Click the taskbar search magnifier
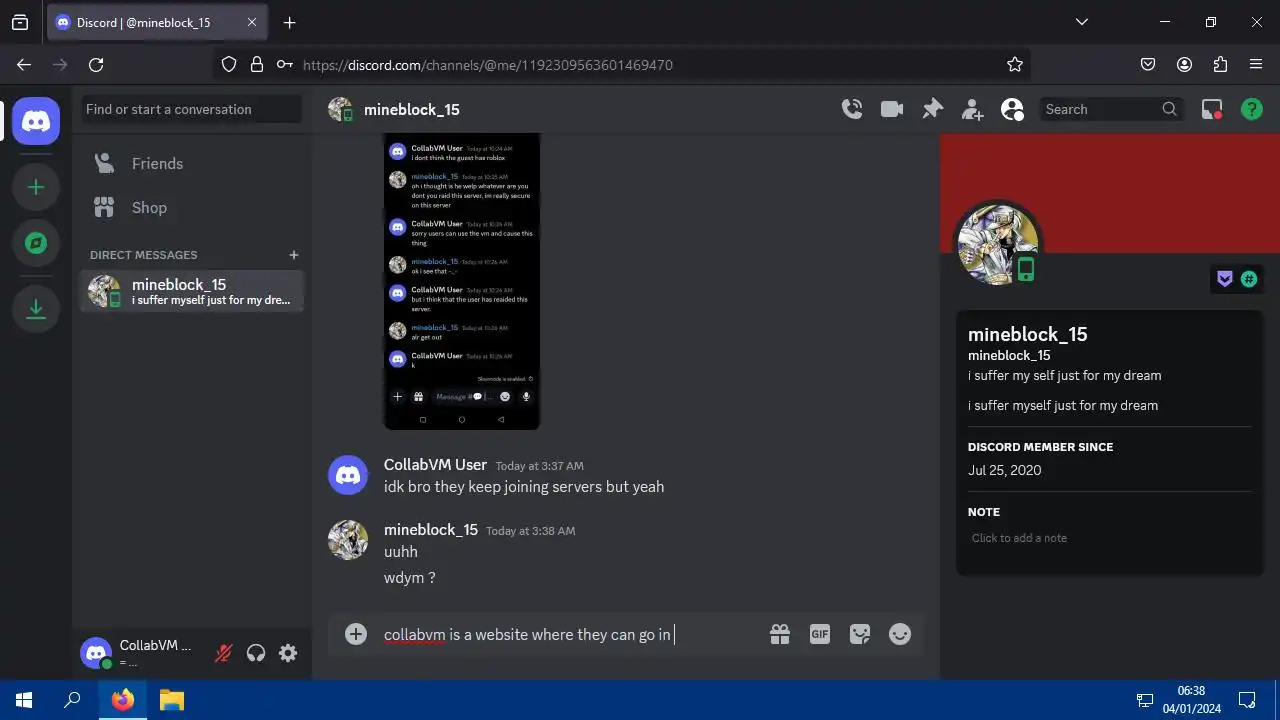 tap(72, 700)
